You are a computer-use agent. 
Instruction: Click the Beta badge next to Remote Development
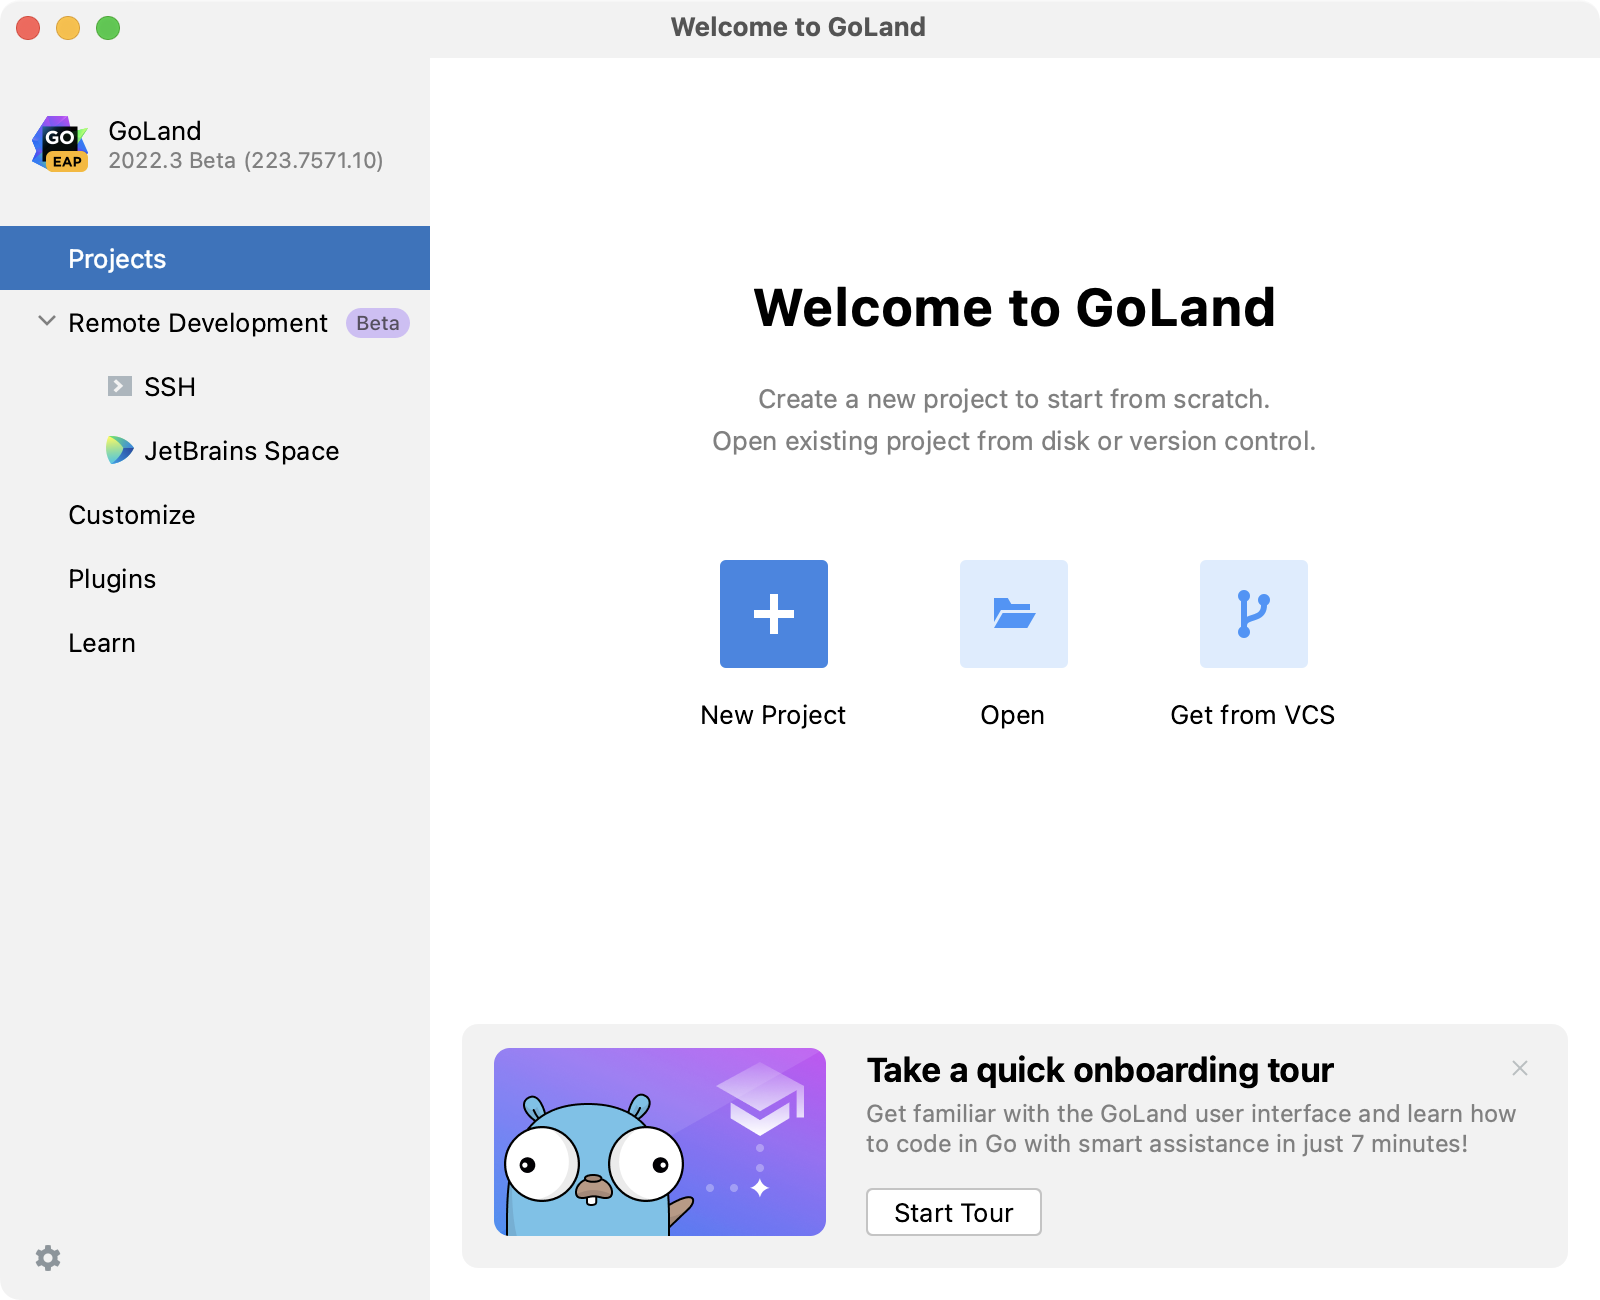pyautogui.click(x=378, y=323)
